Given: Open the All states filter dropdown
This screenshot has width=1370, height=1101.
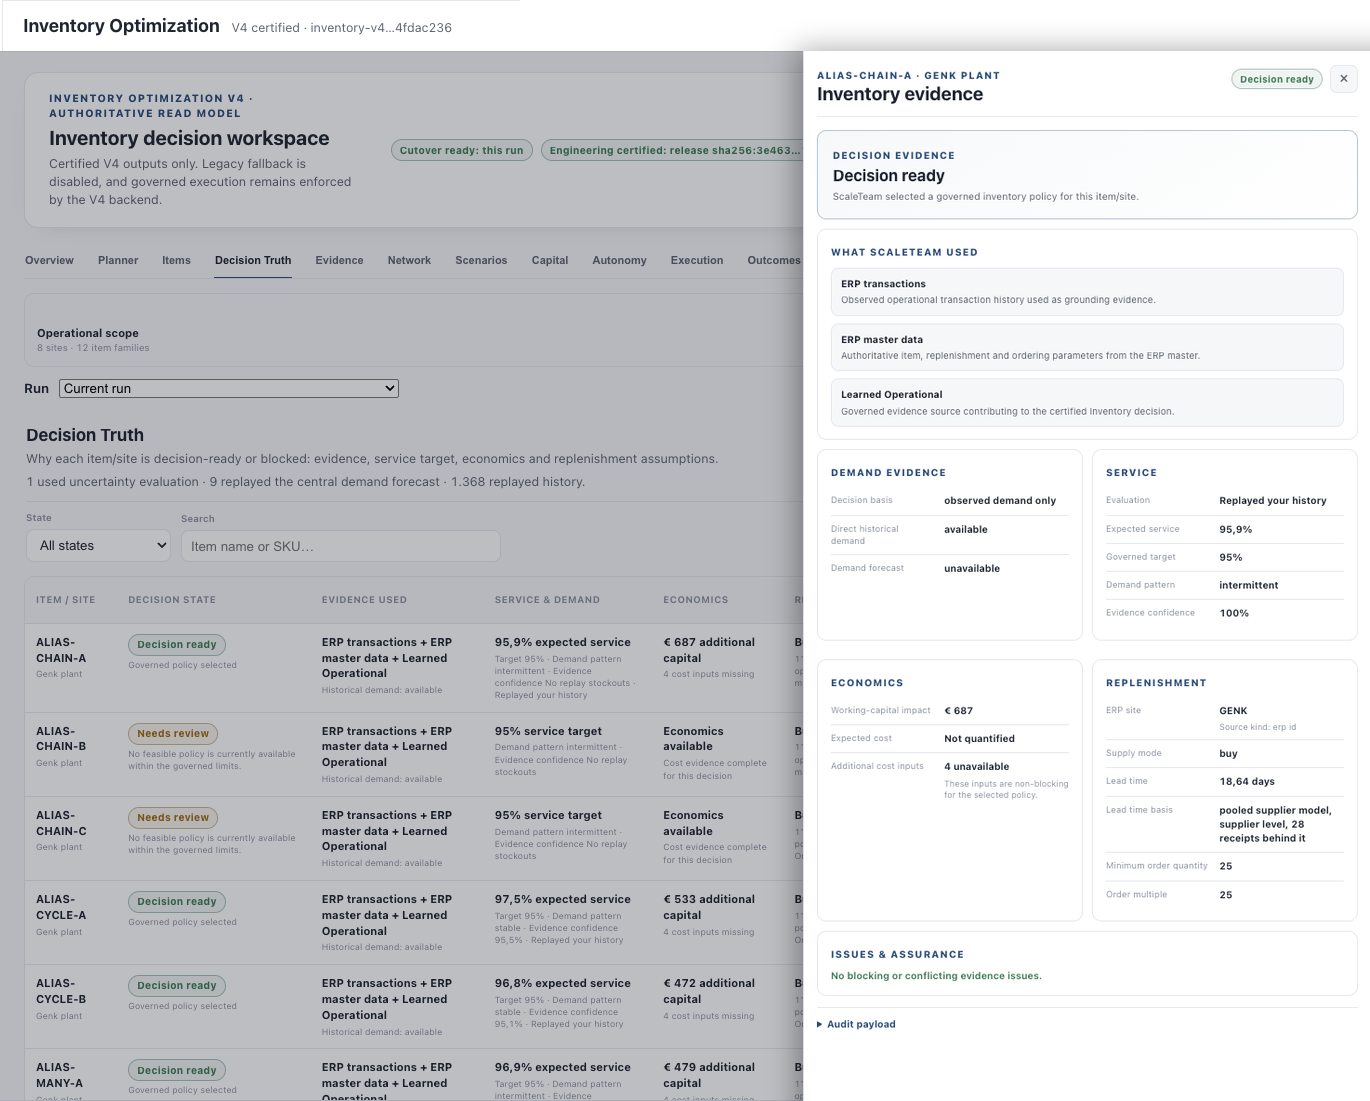Looking at the screenshot, I should (99, 546).
